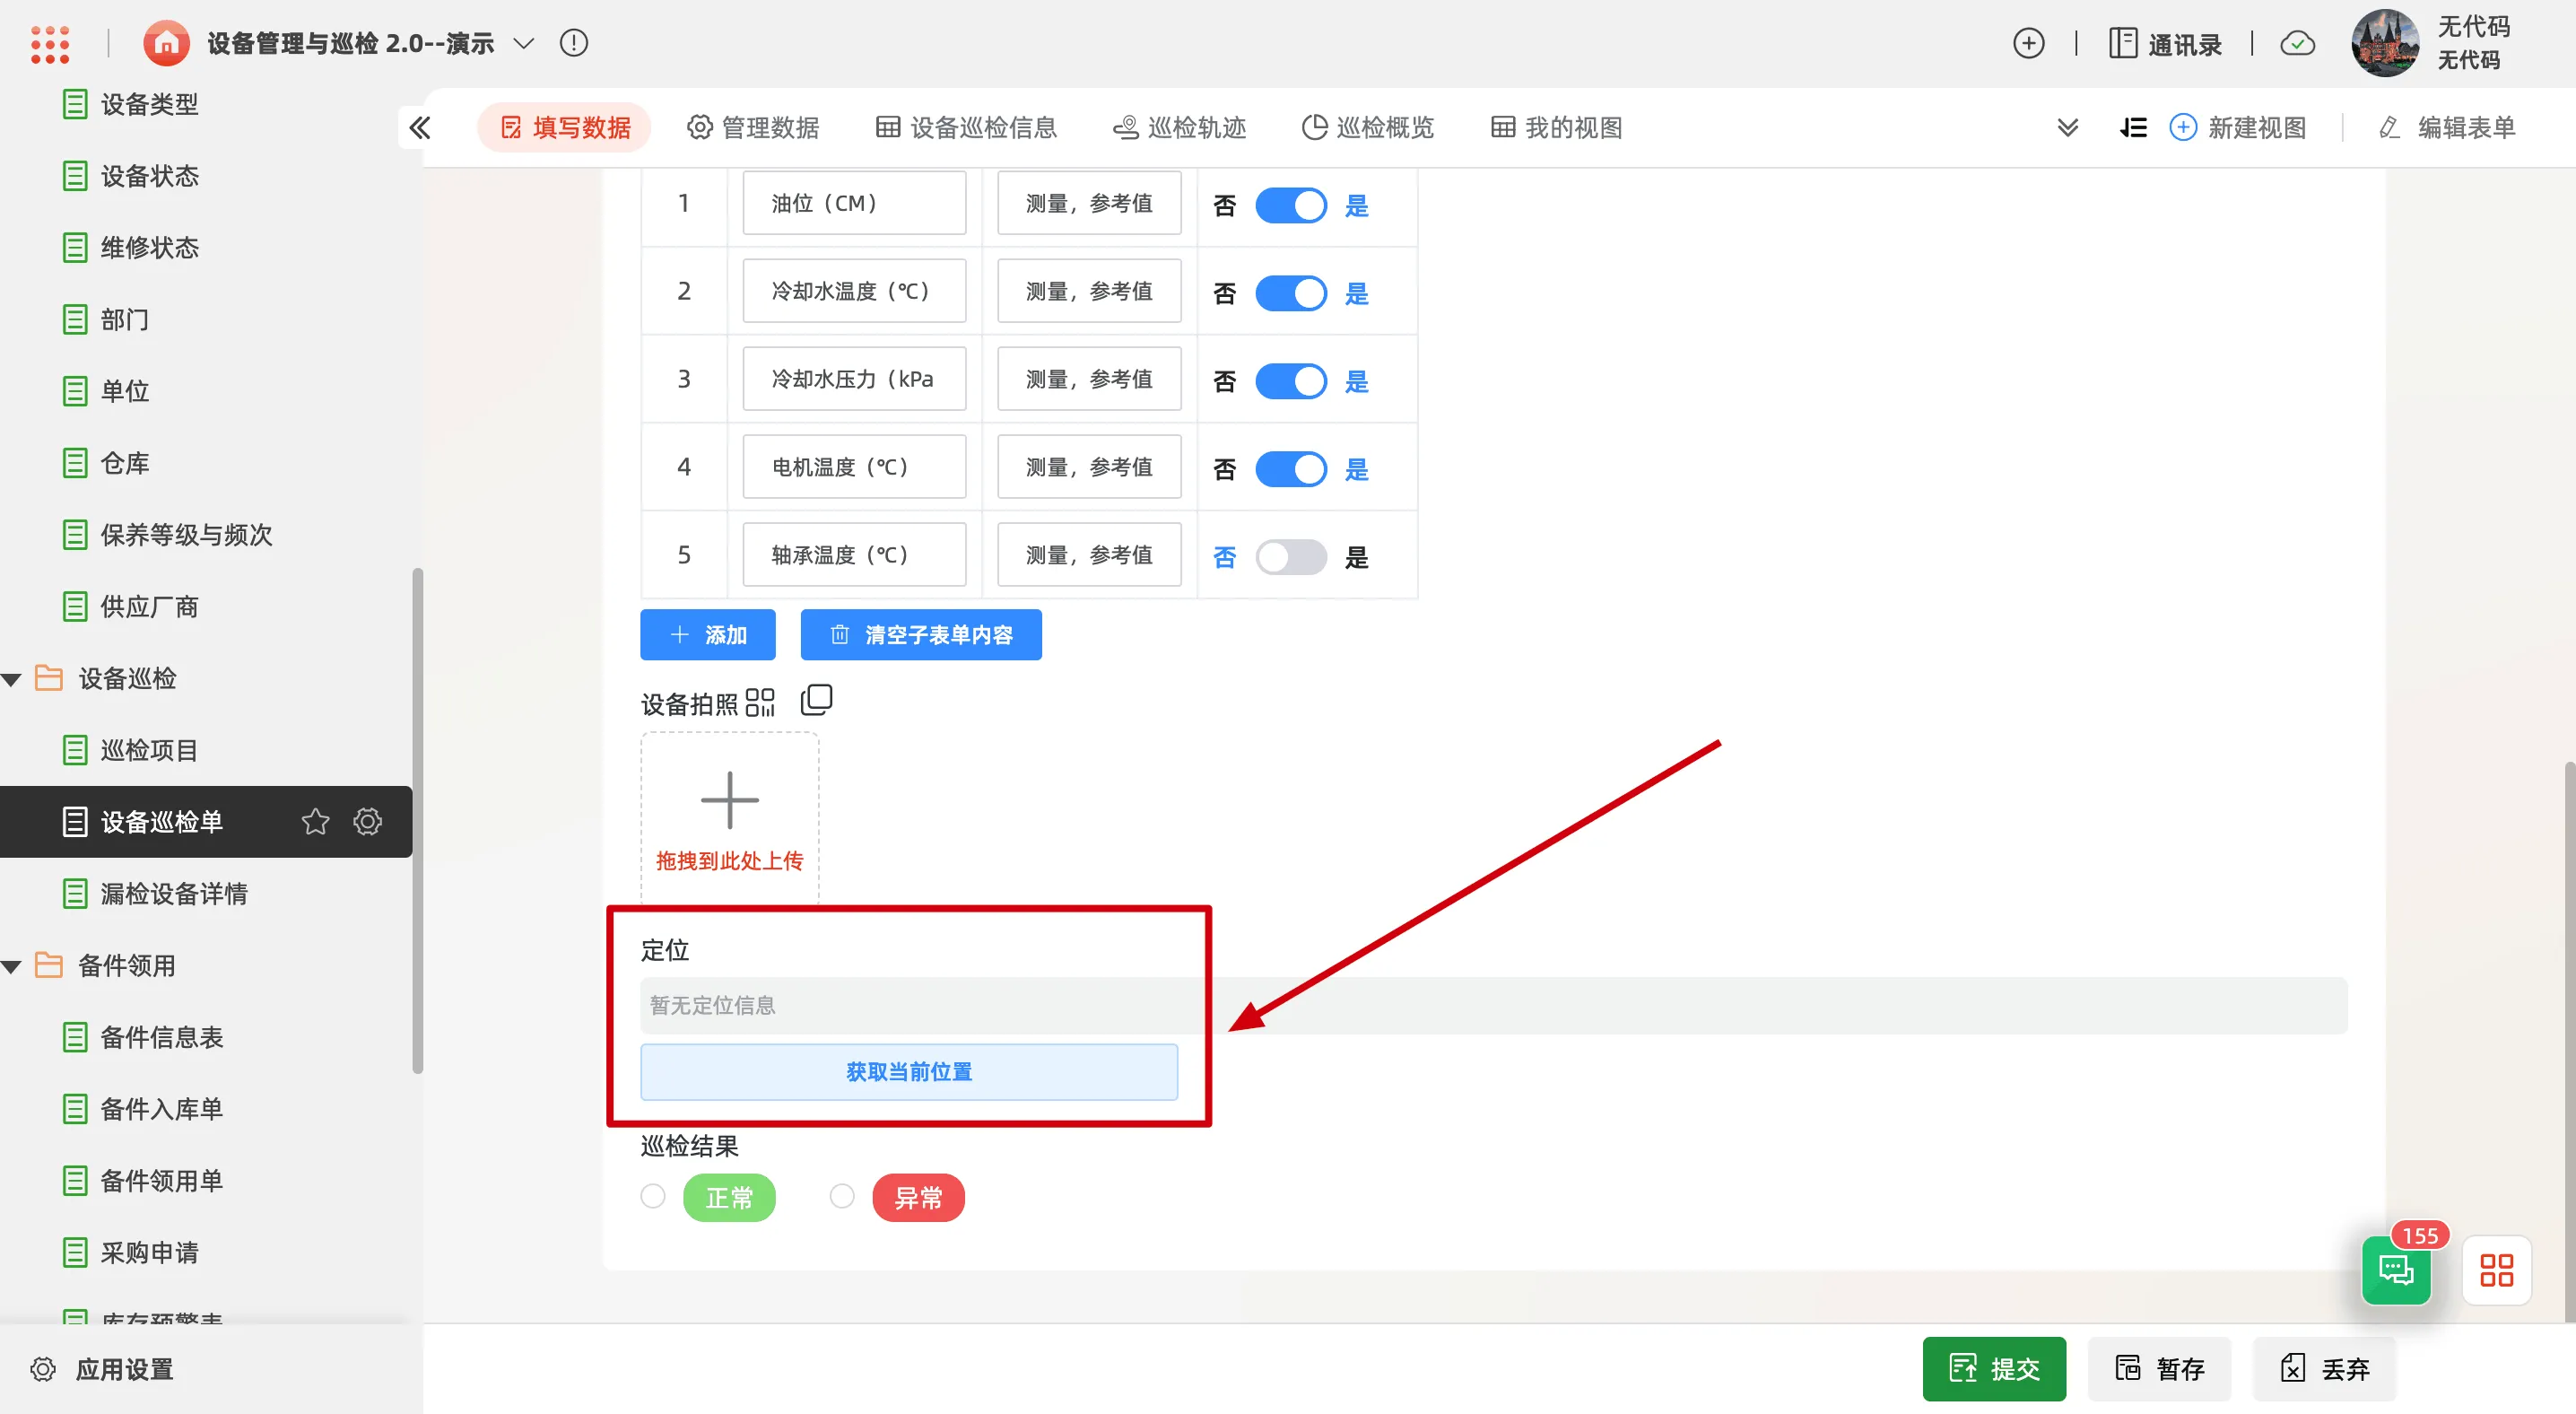2576x1414 pixels.
Task: Collapse the 备件领用 folder
Action: pyautogui.click(x=13, y=966)
